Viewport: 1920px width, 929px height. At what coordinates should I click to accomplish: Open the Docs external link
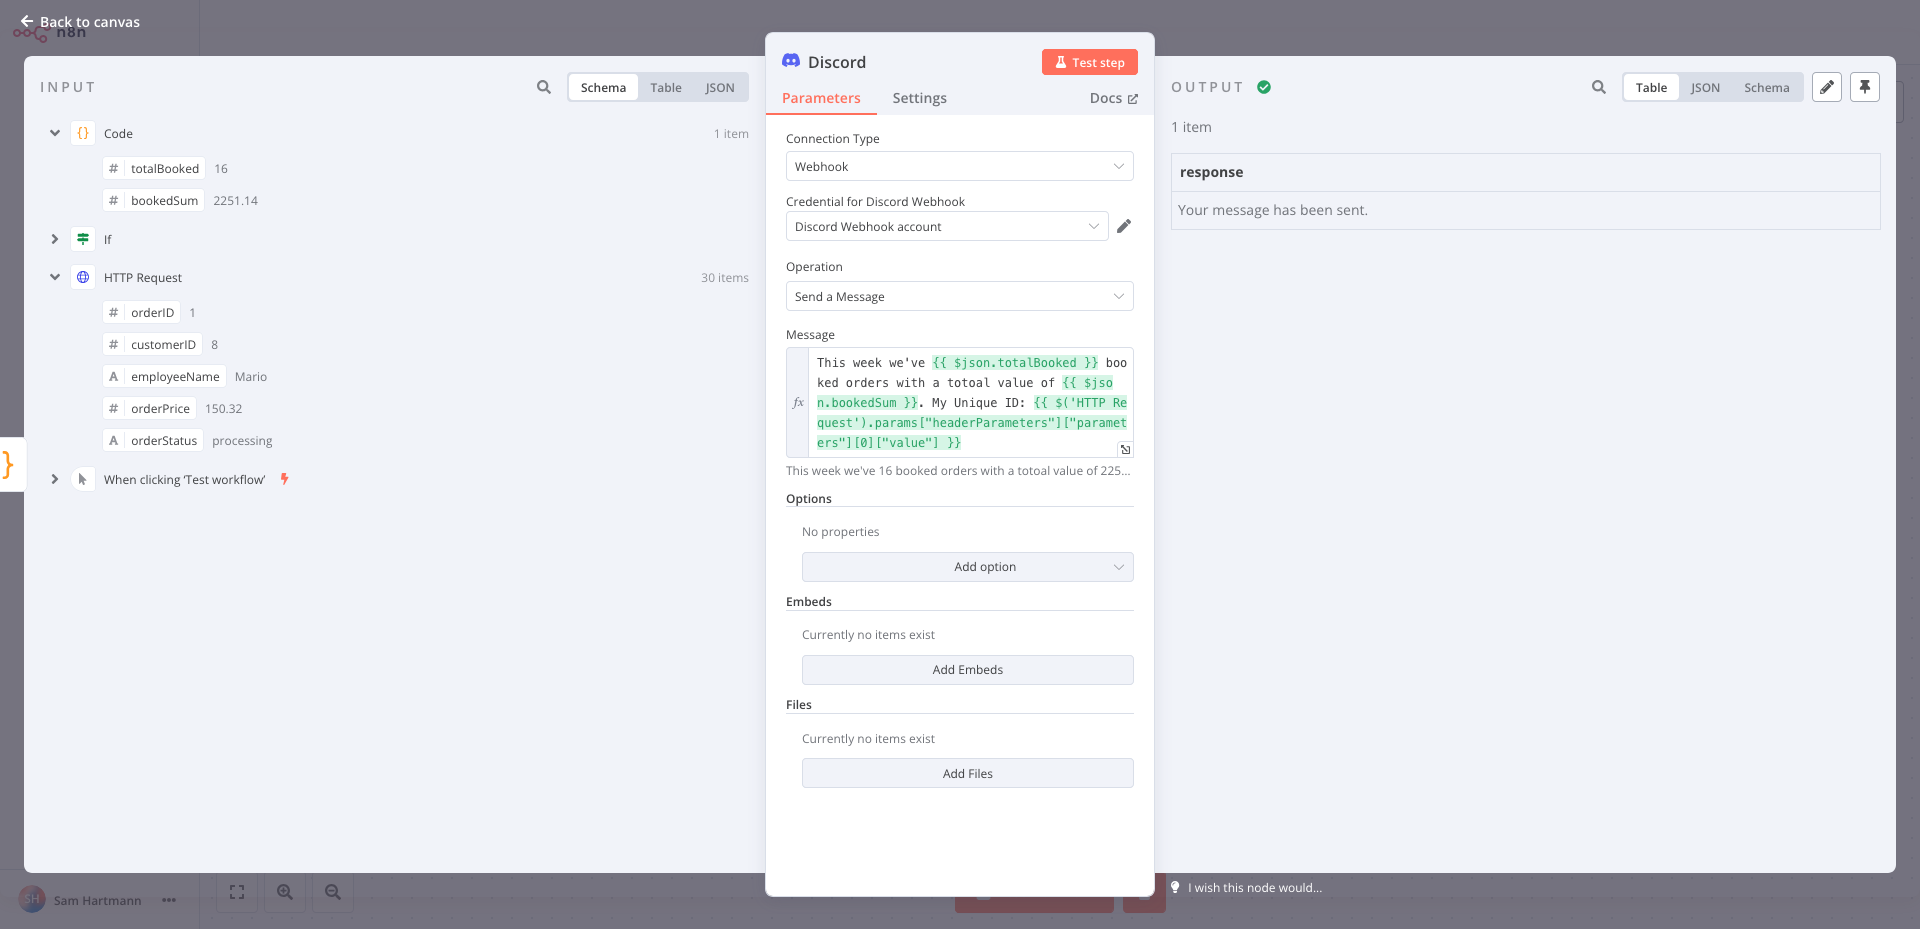(1113, 98)
